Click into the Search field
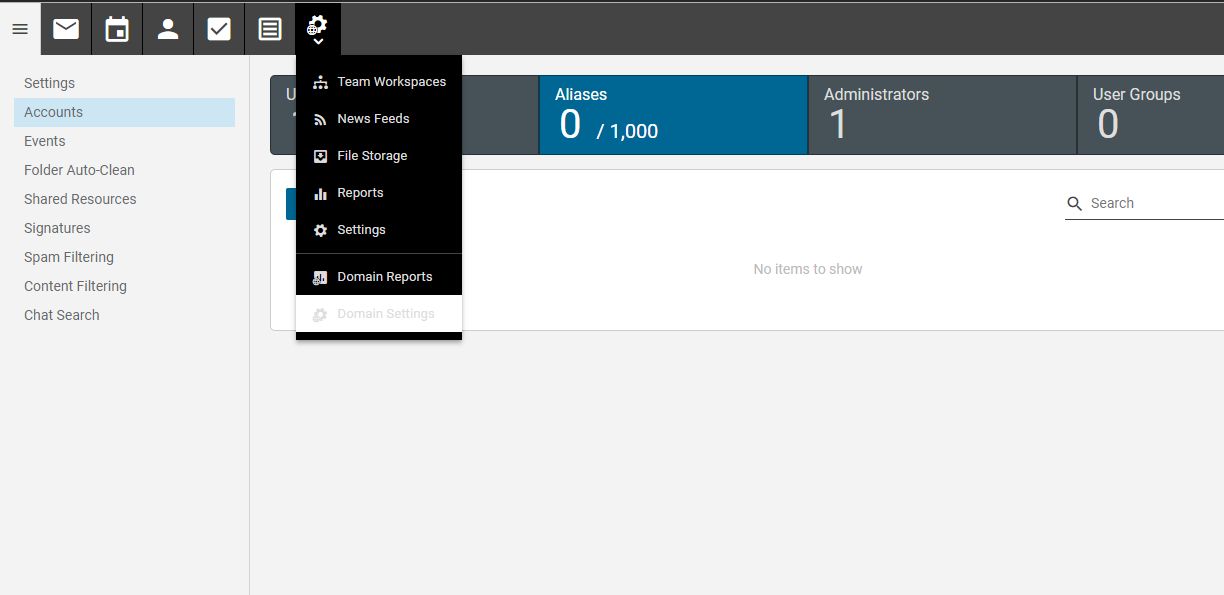This screenshot has width=1224, height=595. coord(1150,203)
